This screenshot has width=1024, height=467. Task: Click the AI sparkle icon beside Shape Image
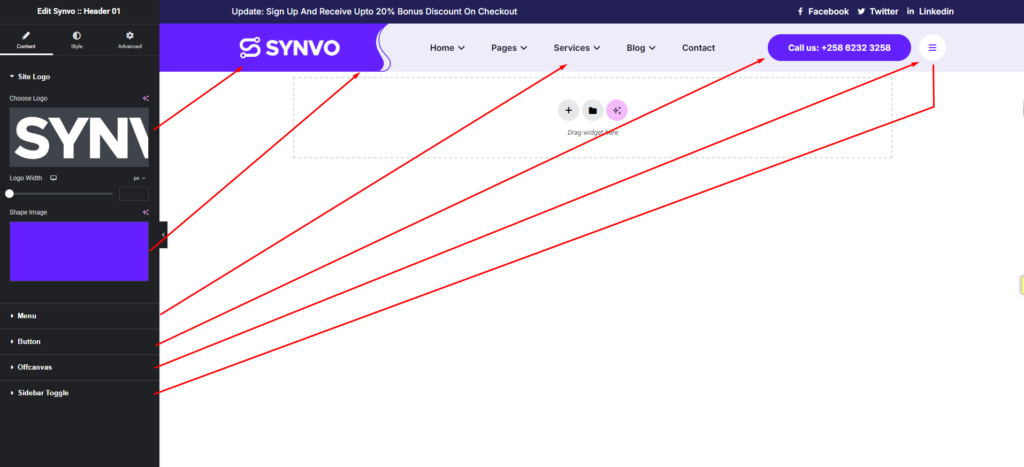(x=145, y=212)
